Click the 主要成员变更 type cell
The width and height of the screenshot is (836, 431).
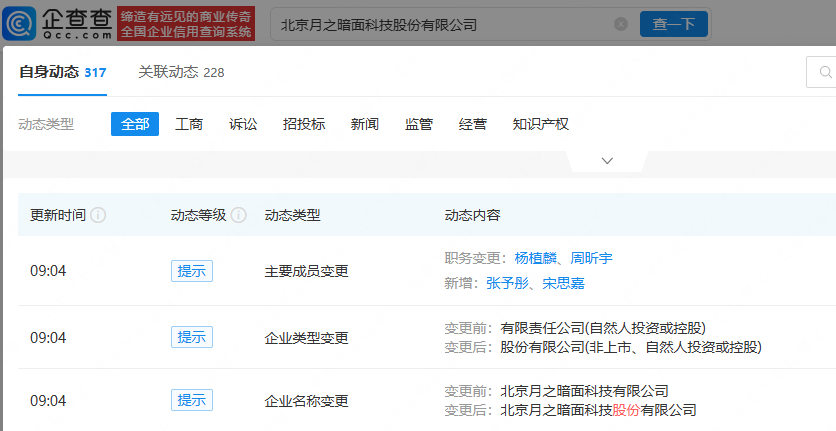pyautogui.click(x=307, y=271)
